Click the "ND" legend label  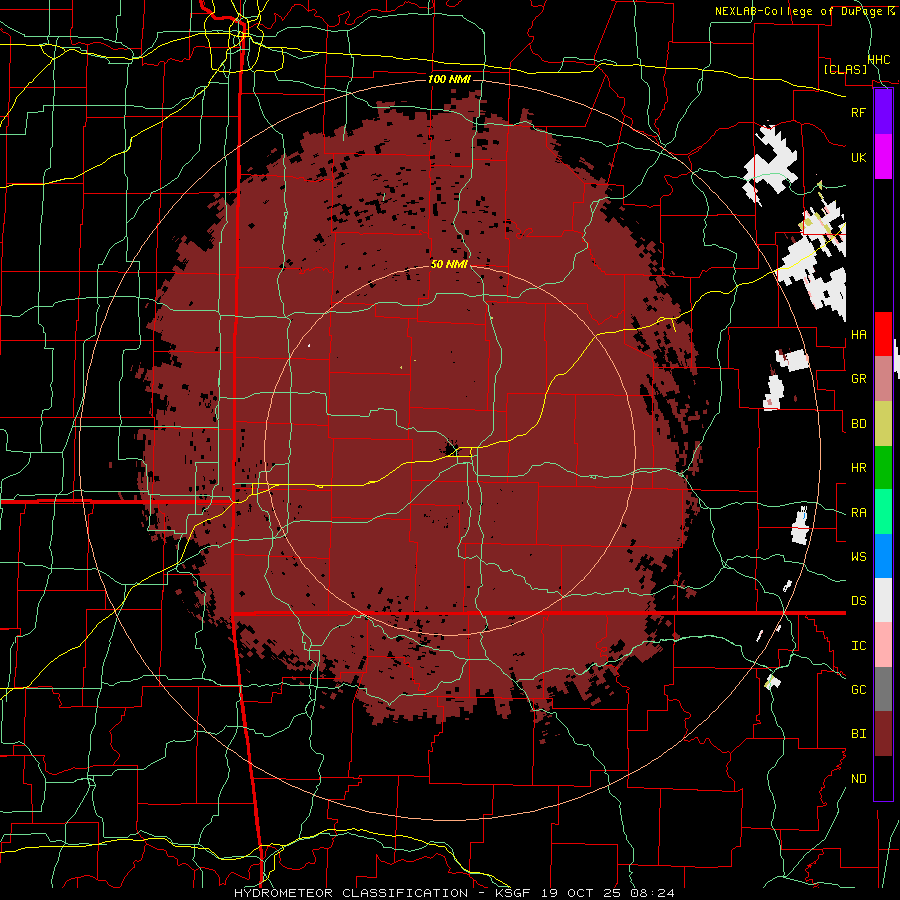[x=858, y=779]
